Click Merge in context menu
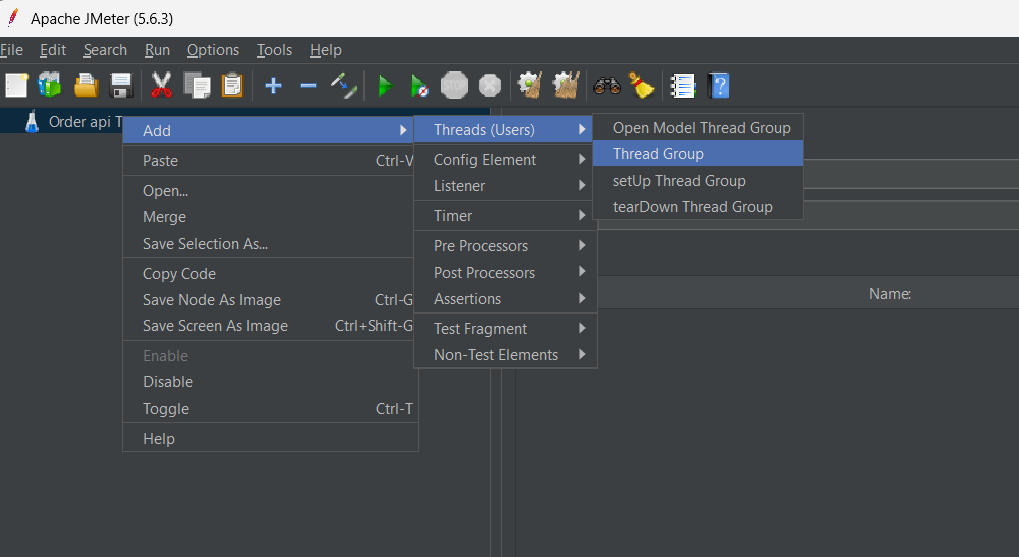 point(269,217)
